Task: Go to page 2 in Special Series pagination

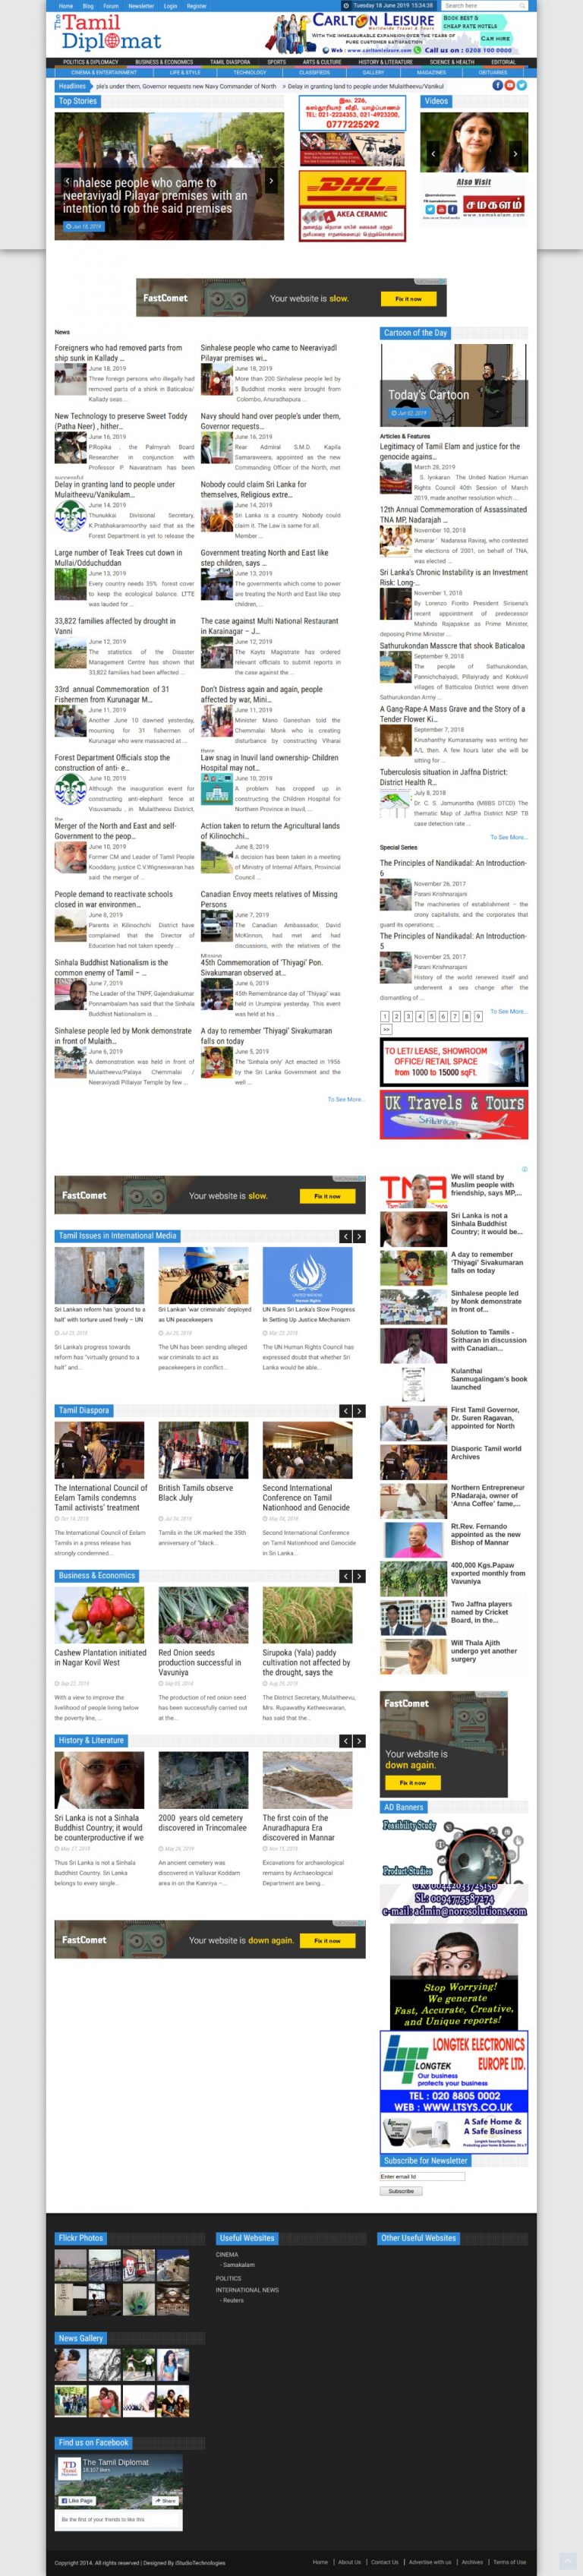Action: click(x=396, y=1016)
